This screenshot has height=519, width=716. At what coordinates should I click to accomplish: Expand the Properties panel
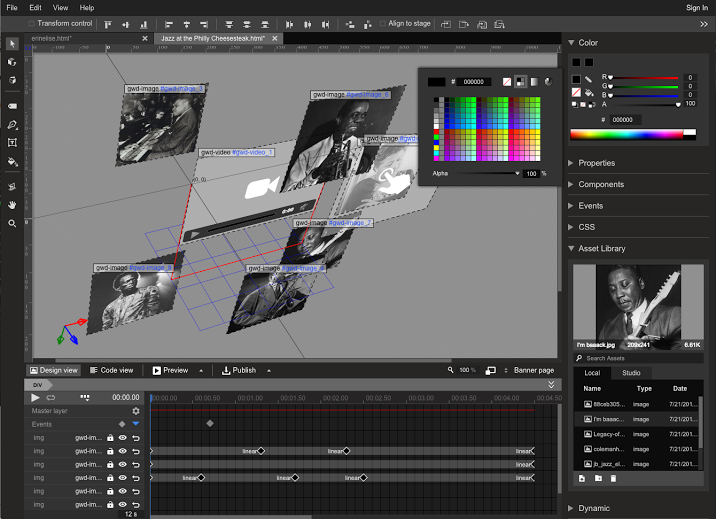coord(571,163)
